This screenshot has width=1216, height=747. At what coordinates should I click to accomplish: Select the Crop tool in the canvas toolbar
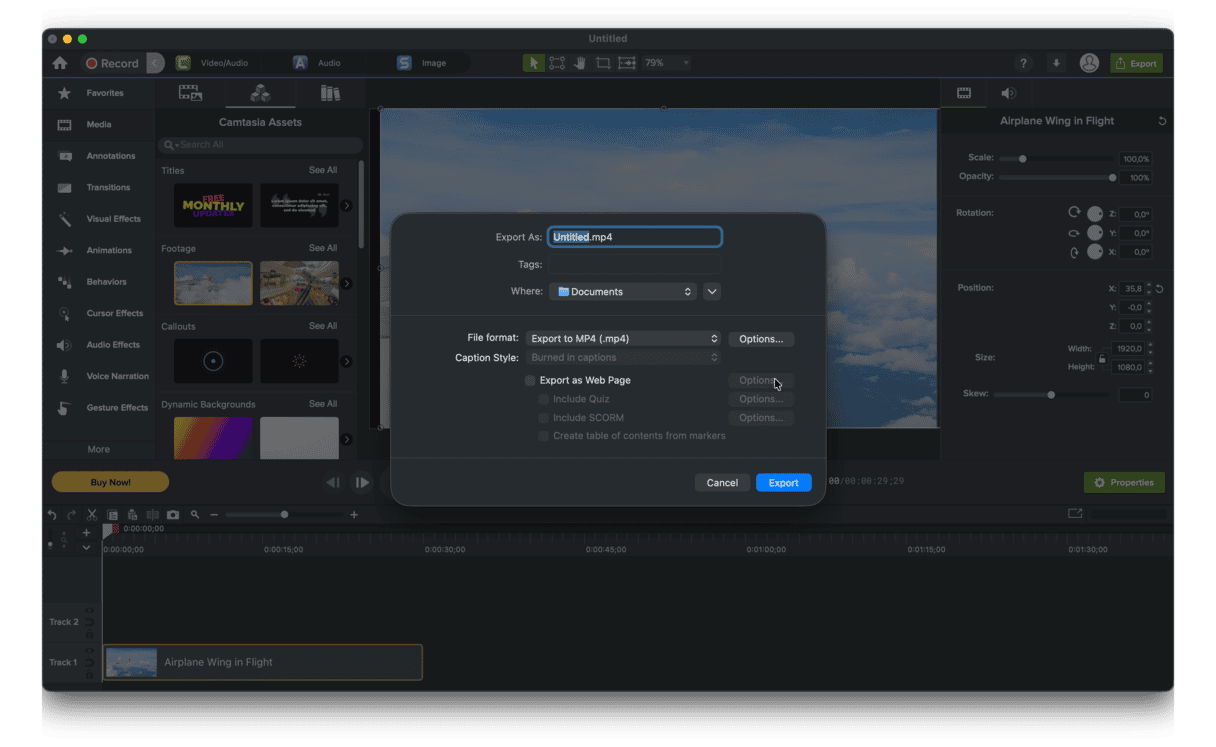(603, 63)
